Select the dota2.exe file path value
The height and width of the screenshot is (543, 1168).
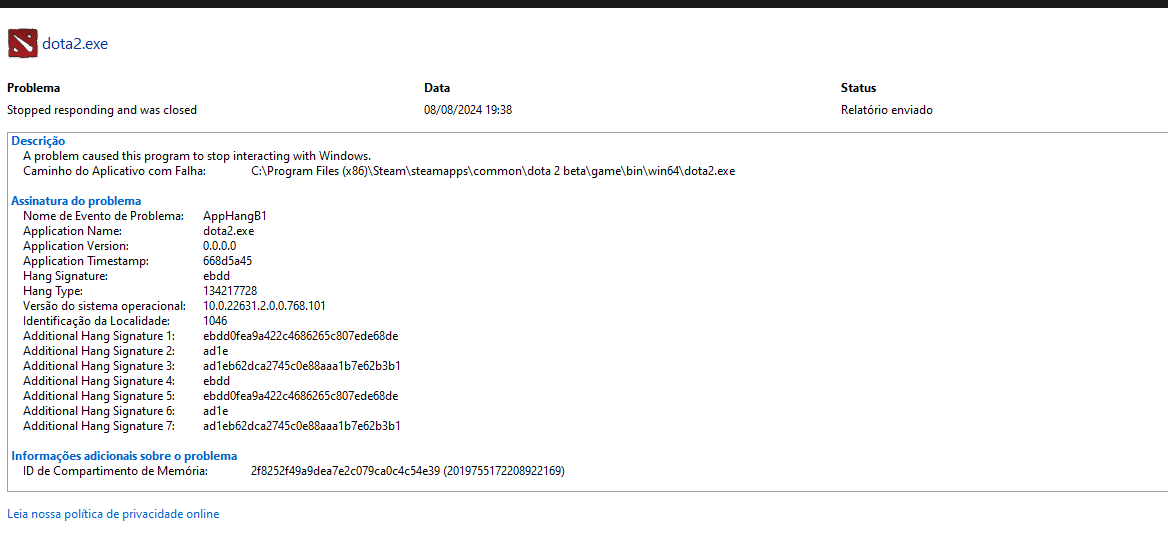point(493,171)
